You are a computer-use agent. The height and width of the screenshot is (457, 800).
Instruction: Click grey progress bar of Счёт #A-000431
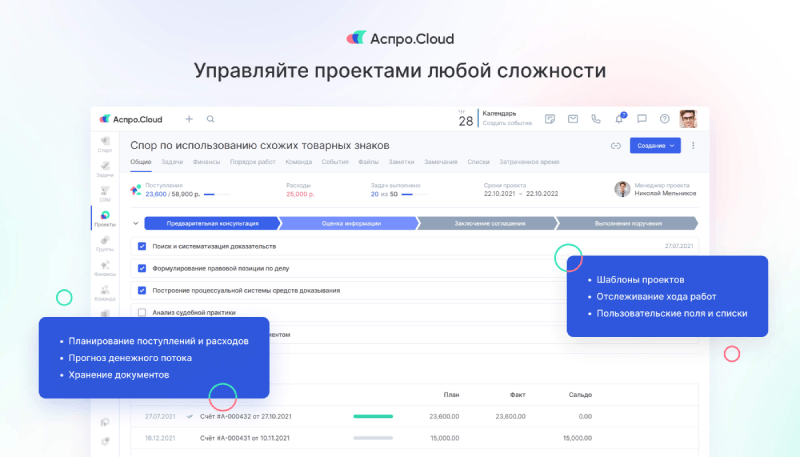pos(373,438)
